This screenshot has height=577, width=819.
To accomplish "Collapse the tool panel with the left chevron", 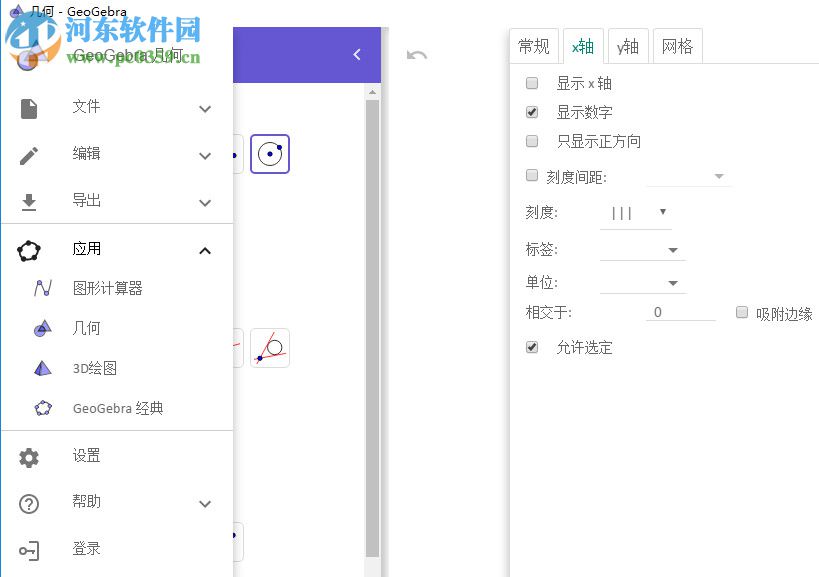I will (357, 54).
